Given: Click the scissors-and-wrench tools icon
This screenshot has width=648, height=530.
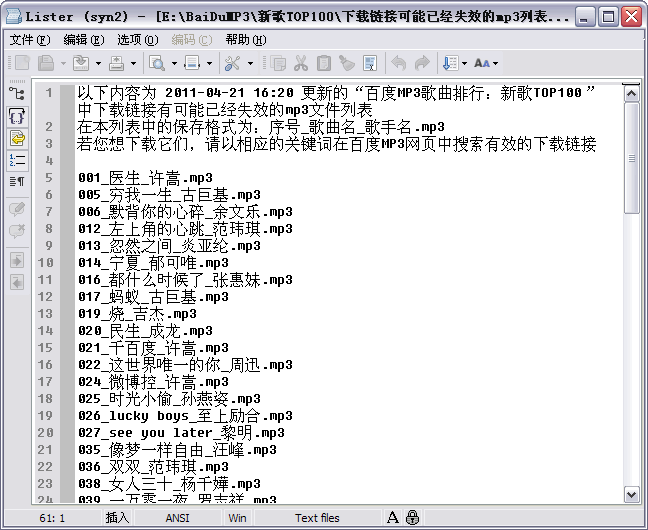Looking at the screenshot, I should pyautogui.click(x=233, y=63).
